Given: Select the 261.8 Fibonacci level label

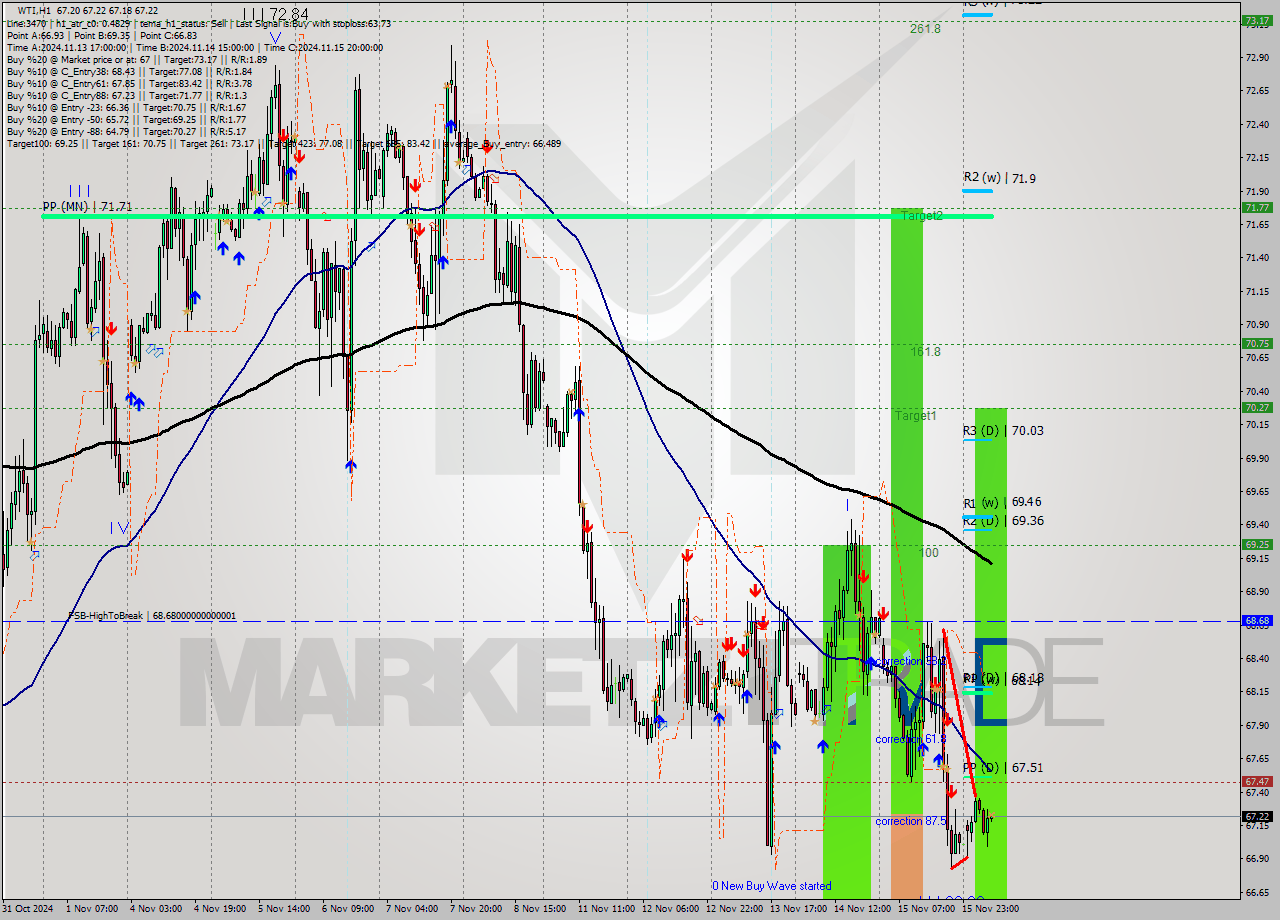Looking at the screenshot, I should tap(925, 29).
